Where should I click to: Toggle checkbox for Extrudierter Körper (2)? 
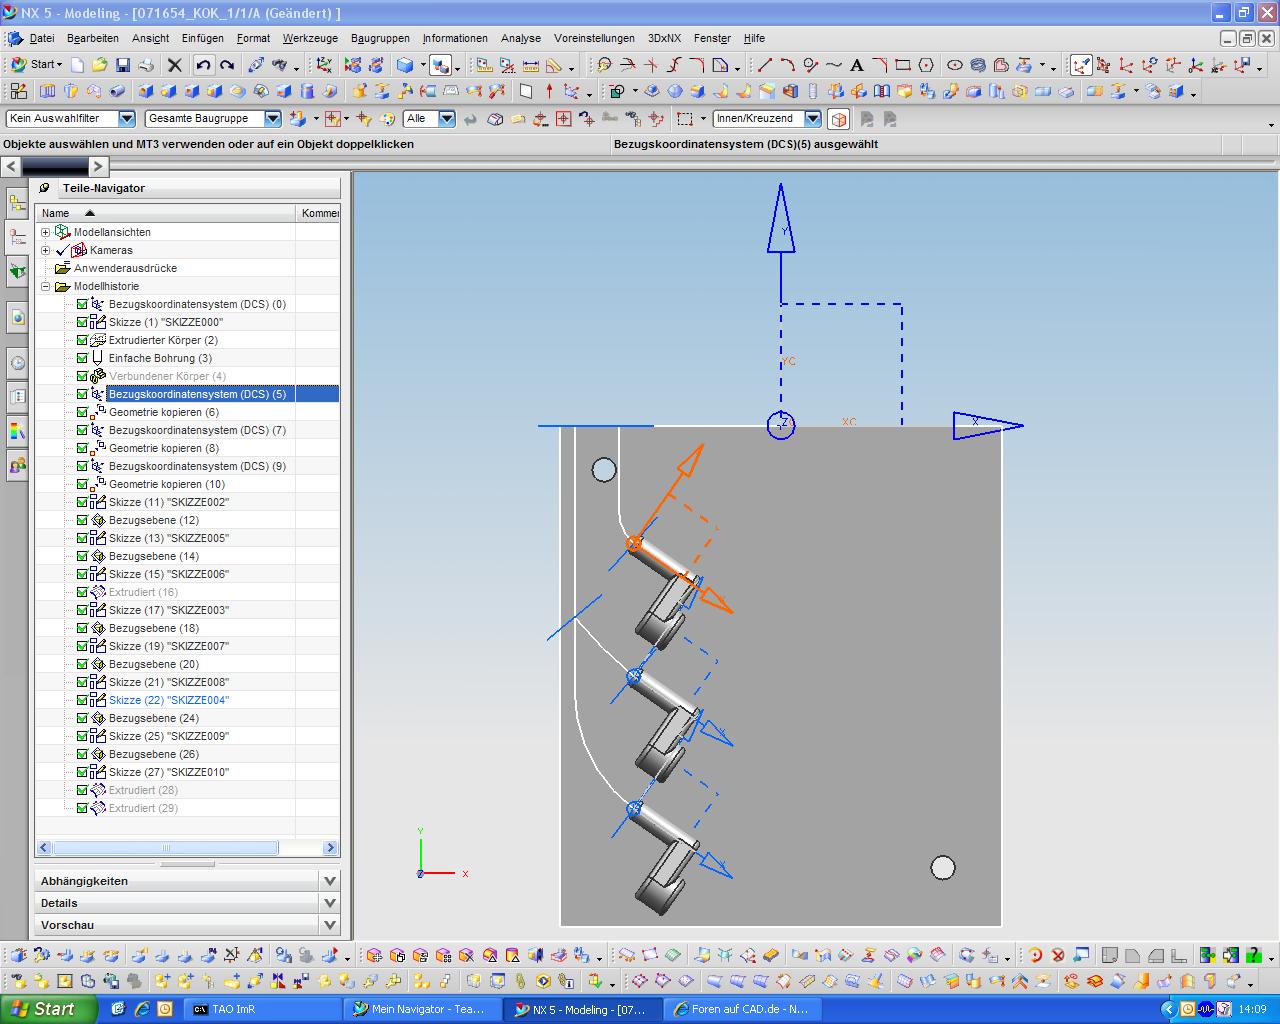(x=83, y=340)
